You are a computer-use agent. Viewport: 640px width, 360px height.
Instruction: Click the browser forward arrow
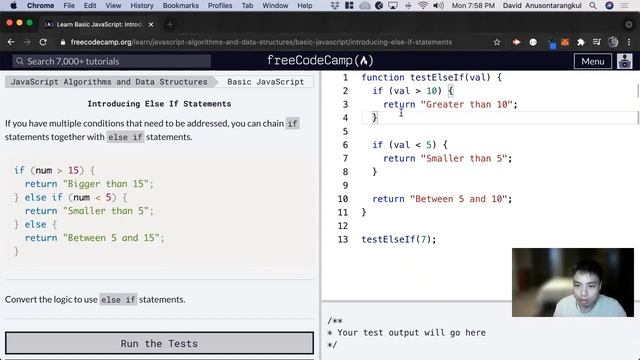[x=27, y=42]
